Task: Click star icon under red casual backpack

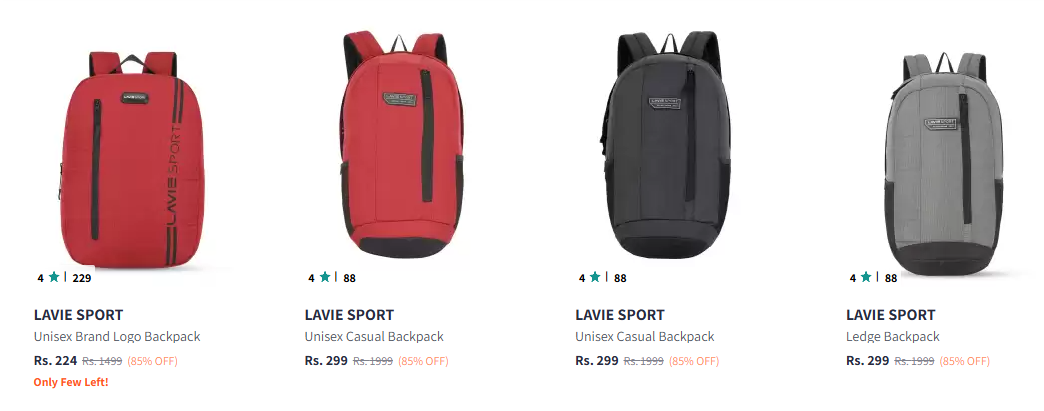Action: tap(325, 277)
